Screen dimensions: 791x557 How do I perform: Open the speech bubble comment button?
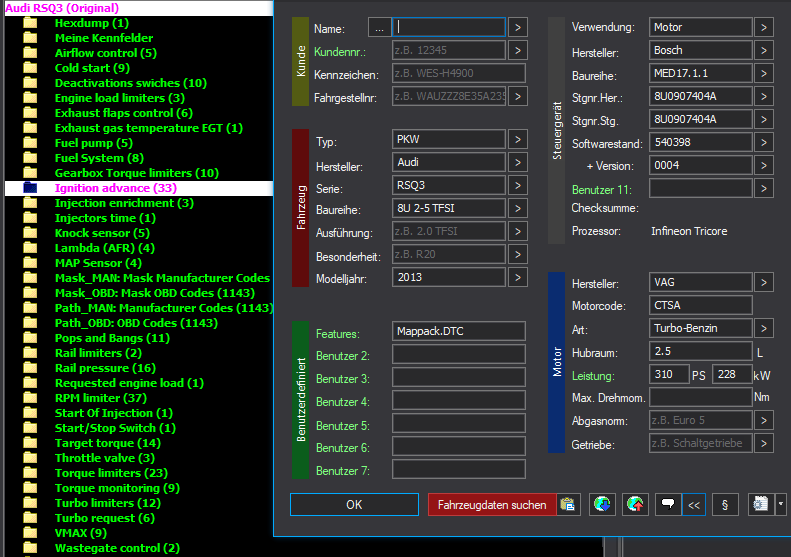[667, 505]
